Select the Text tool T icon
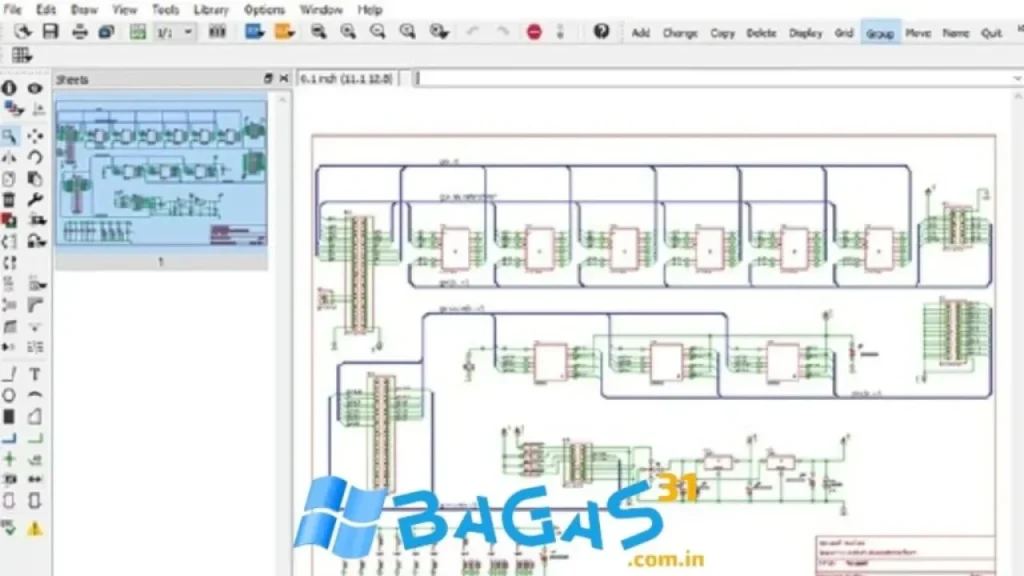The image size is (1024, 576). 35,374
